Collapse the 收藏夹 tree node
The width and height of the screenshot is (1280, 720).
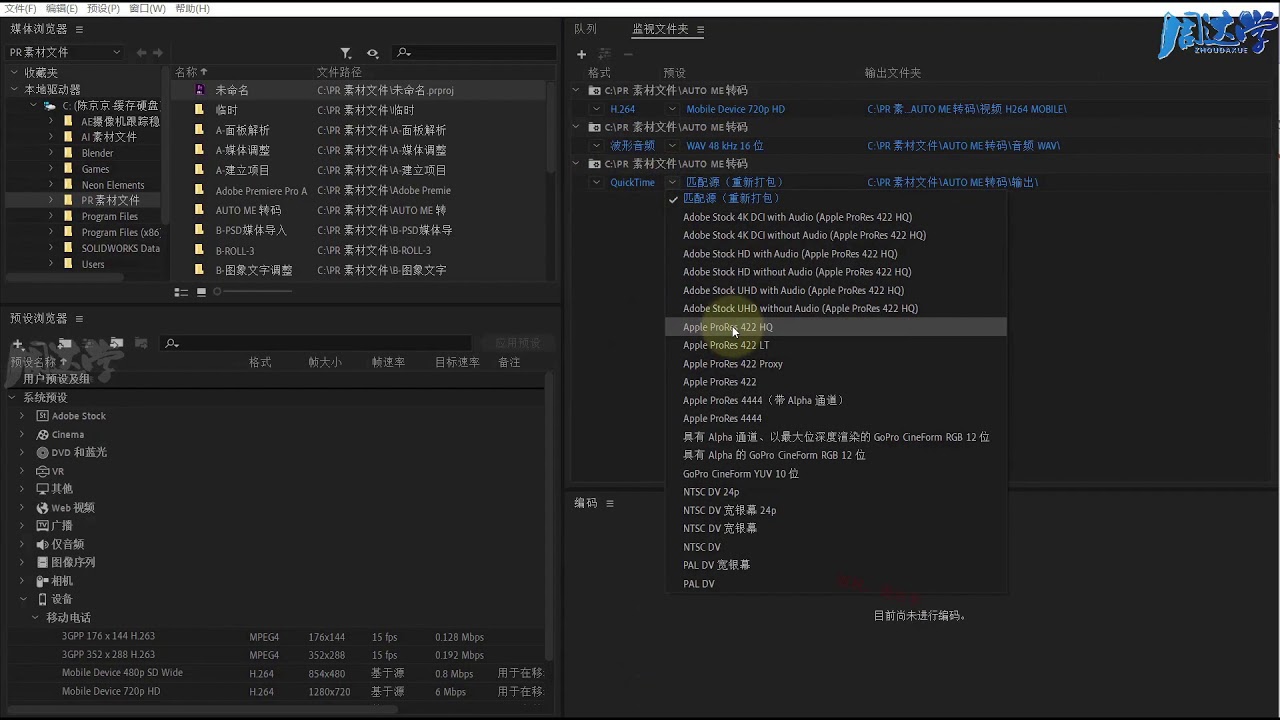(14, 73)
